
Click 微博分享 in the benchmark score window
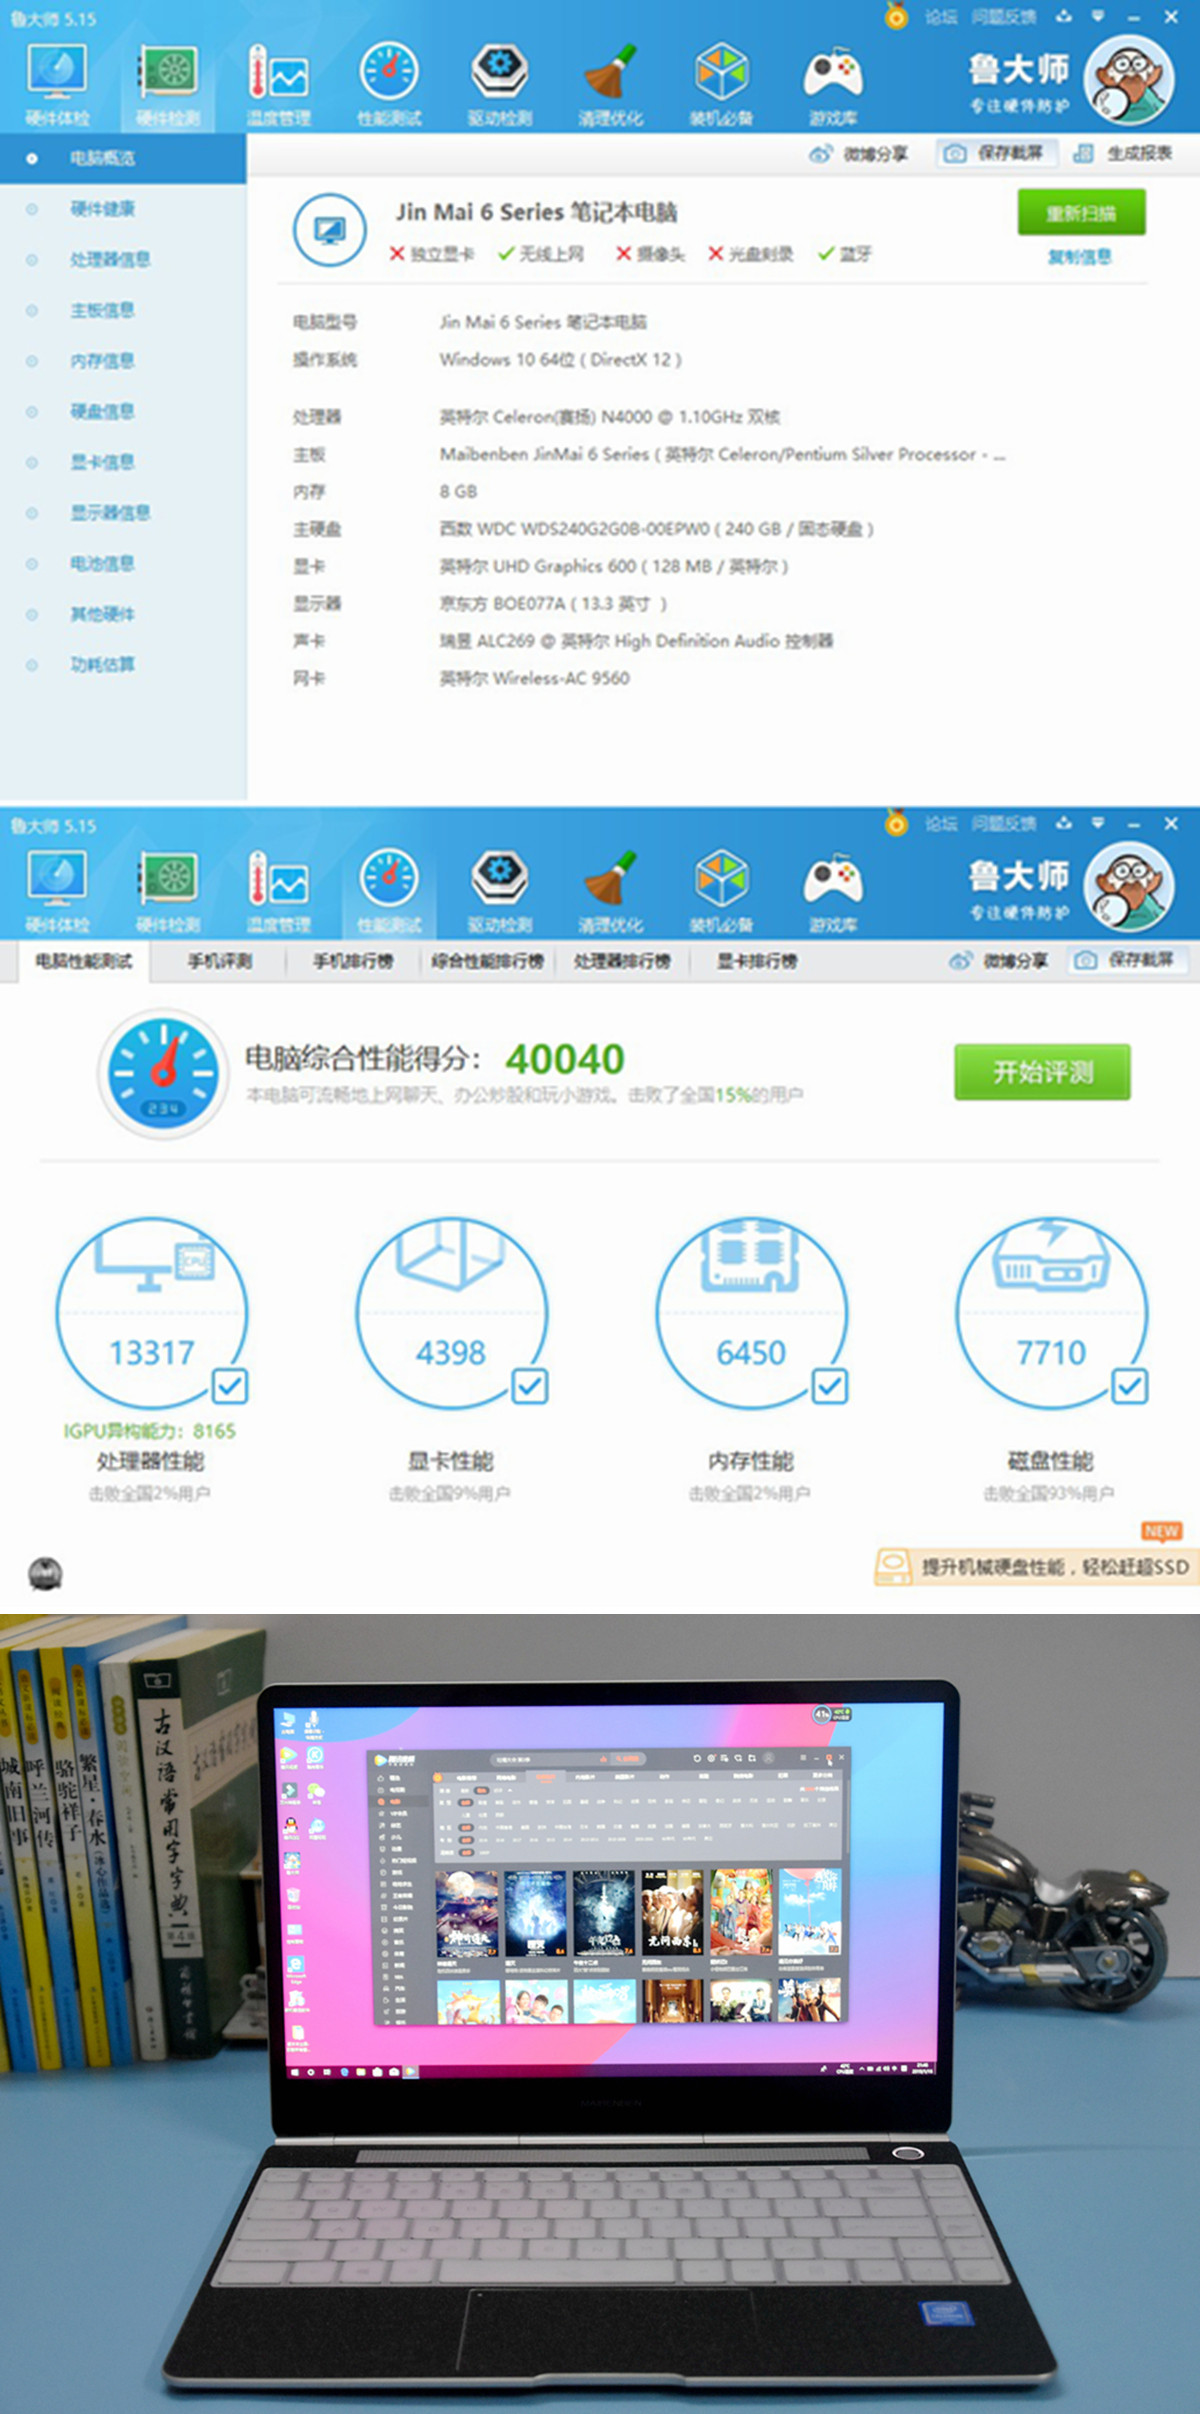coord(998,961)
